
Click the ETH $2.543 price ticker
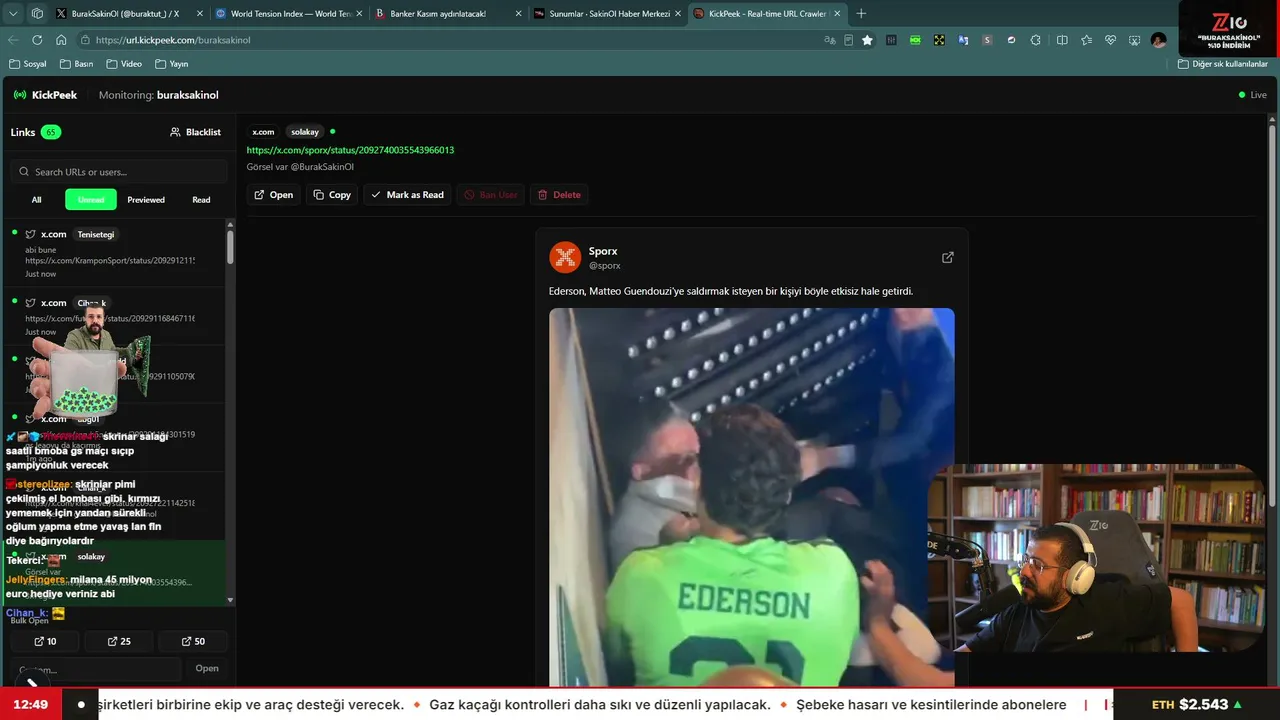[1196, 705]
